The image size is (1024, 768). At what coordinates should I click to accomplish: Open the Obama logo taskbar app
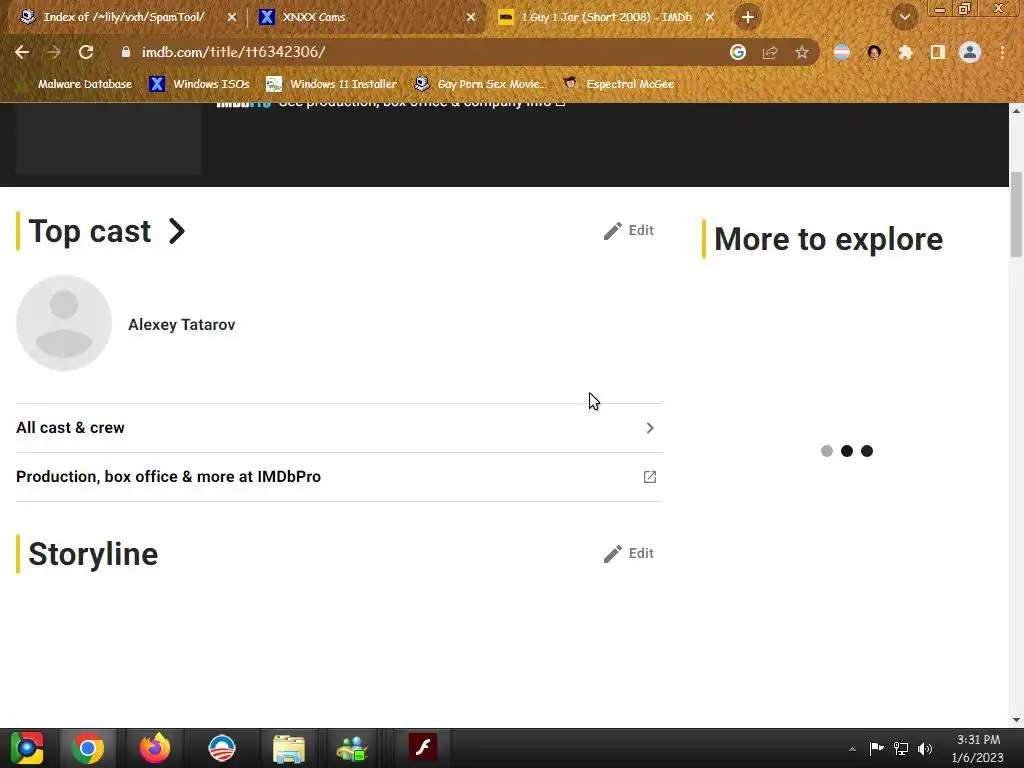pos(222,748)
